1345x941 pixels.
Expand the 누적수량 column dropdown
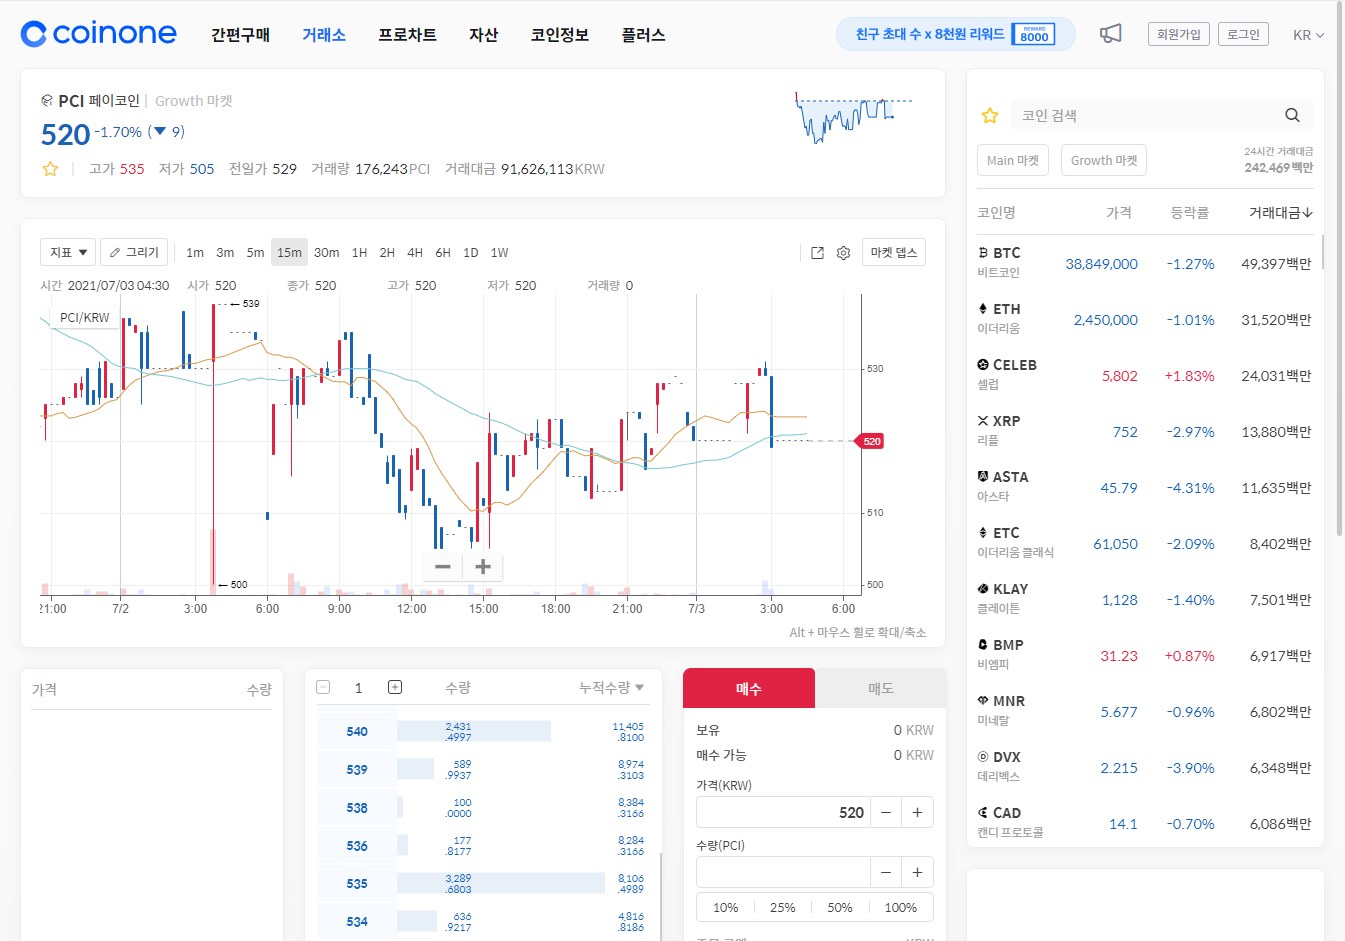pos(612,688)
